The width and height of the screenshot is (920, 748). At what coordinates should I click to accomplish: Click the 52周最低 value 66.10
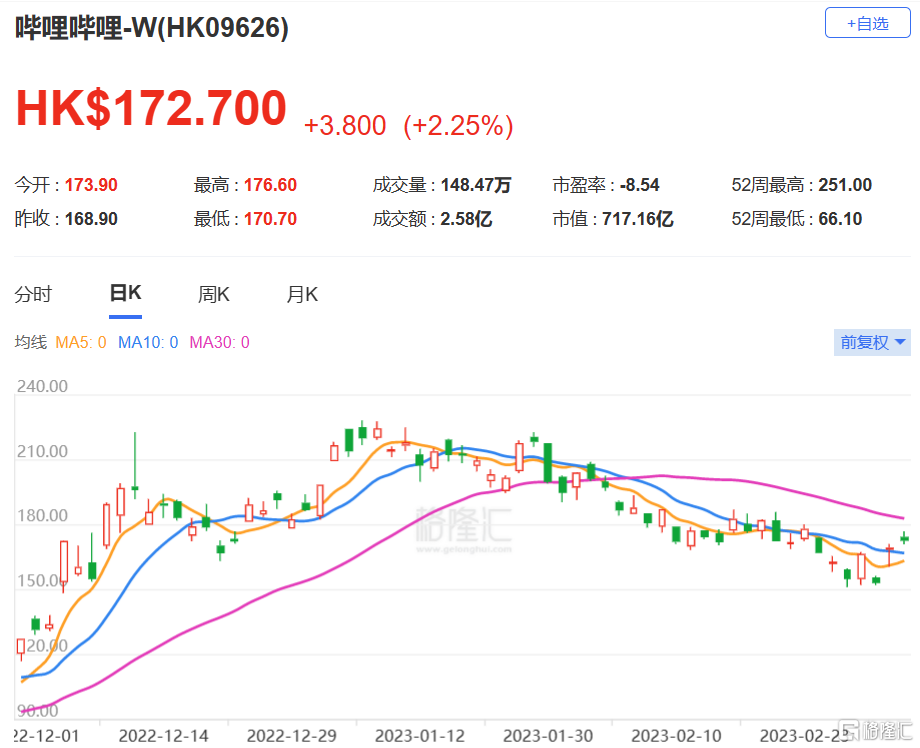click(x=840, y=219)
